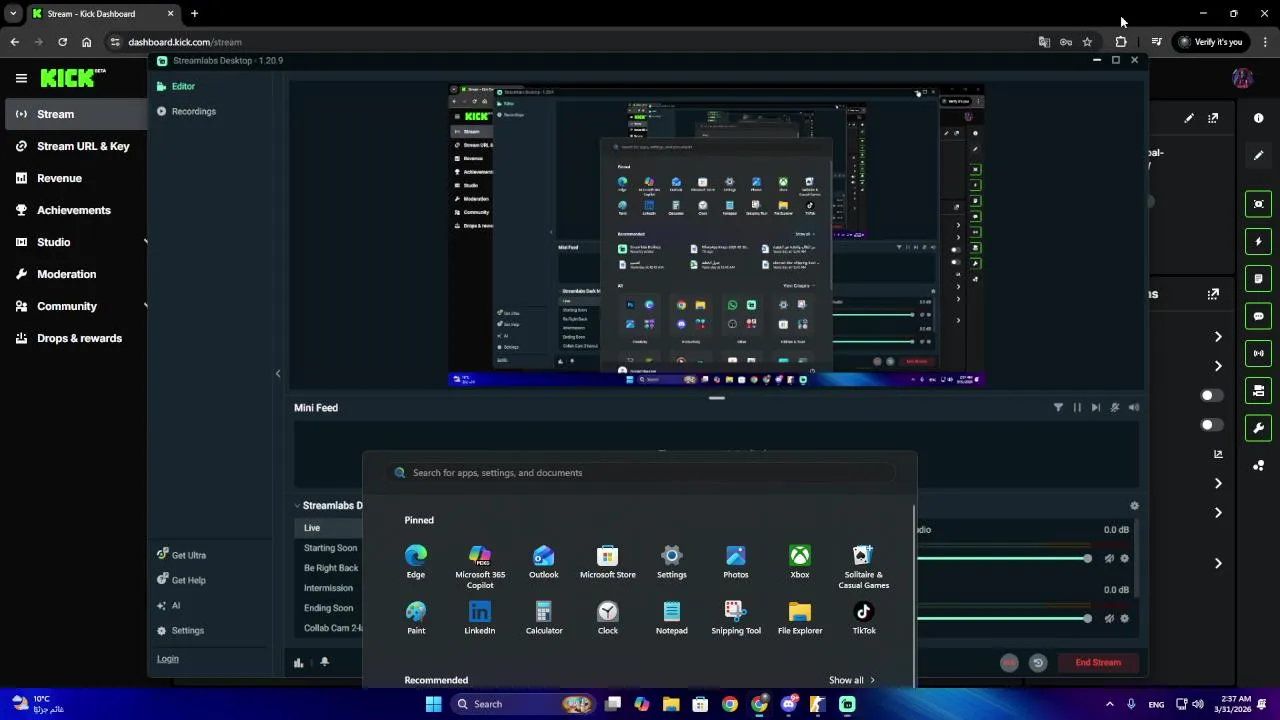The height and width of the screenshot is (720, 1280).
Task: Collapse the Streamlabs side navigation arrow
Action: 278,373
